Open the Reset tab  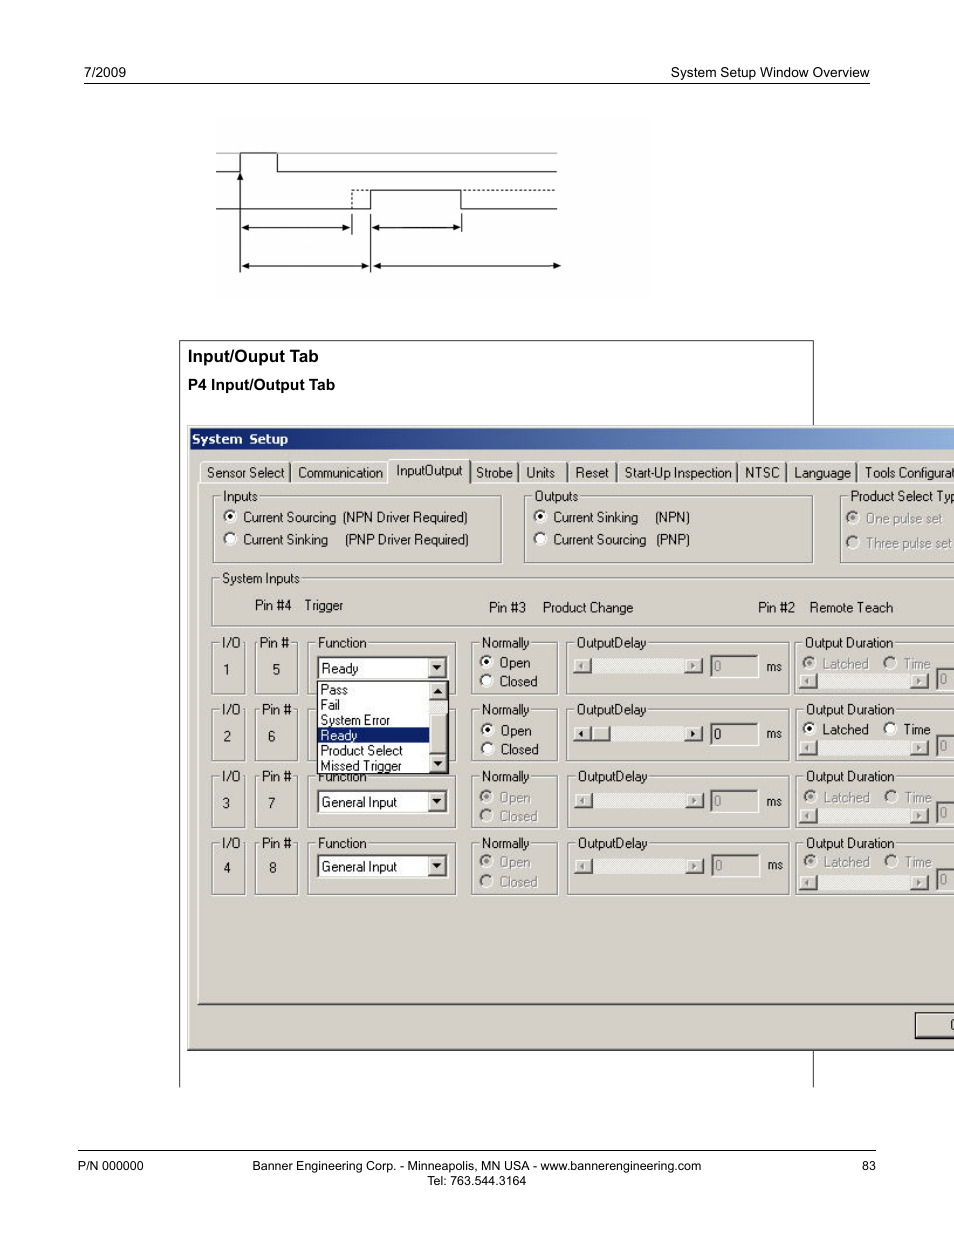pos(592,473)
